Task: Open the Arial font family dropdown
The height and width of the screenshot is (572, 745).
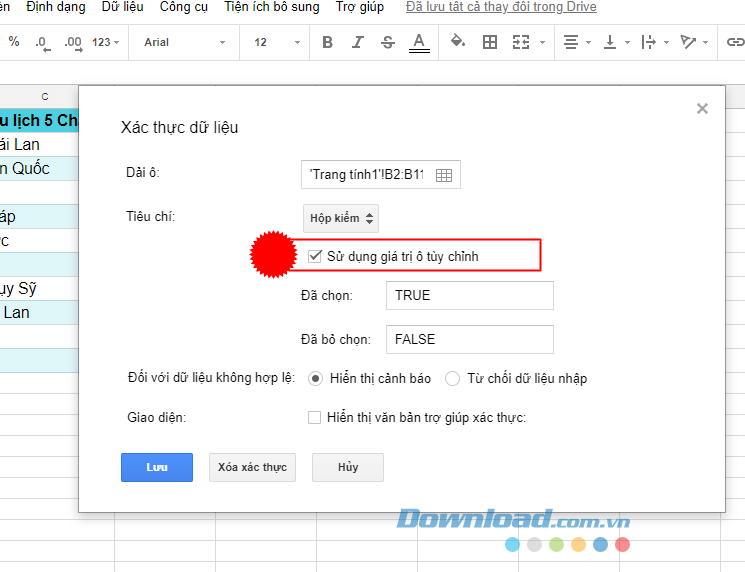Action: (184, 42)
